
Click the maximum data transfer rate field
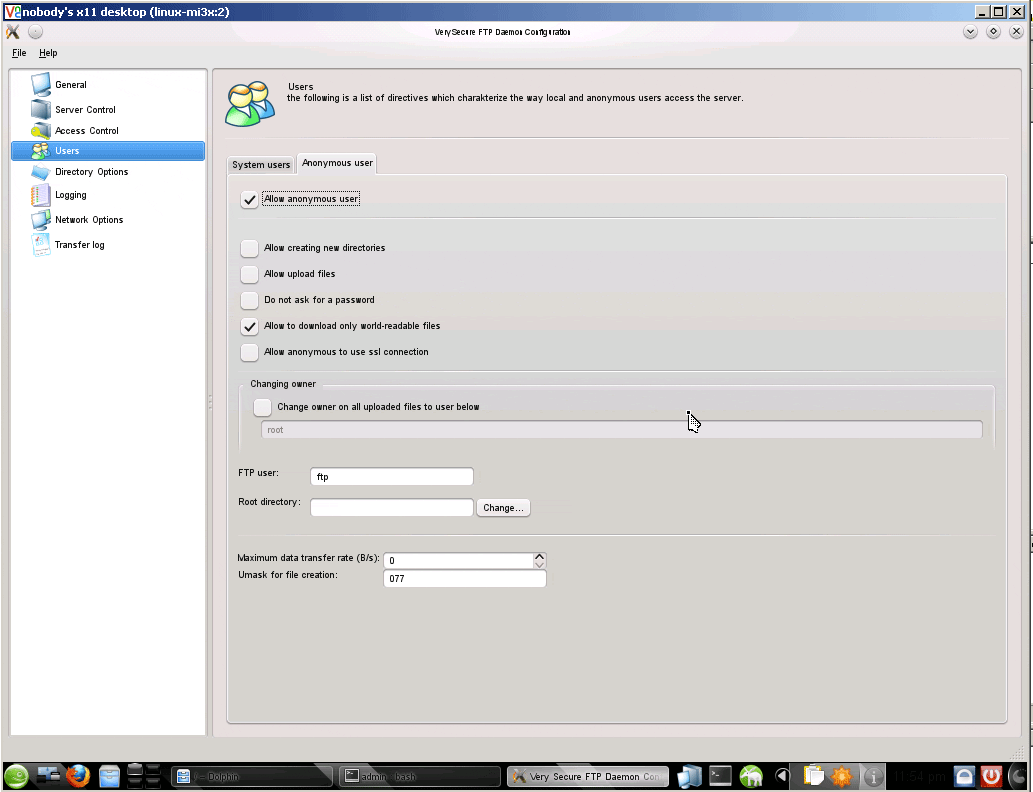tap(459, 561)
